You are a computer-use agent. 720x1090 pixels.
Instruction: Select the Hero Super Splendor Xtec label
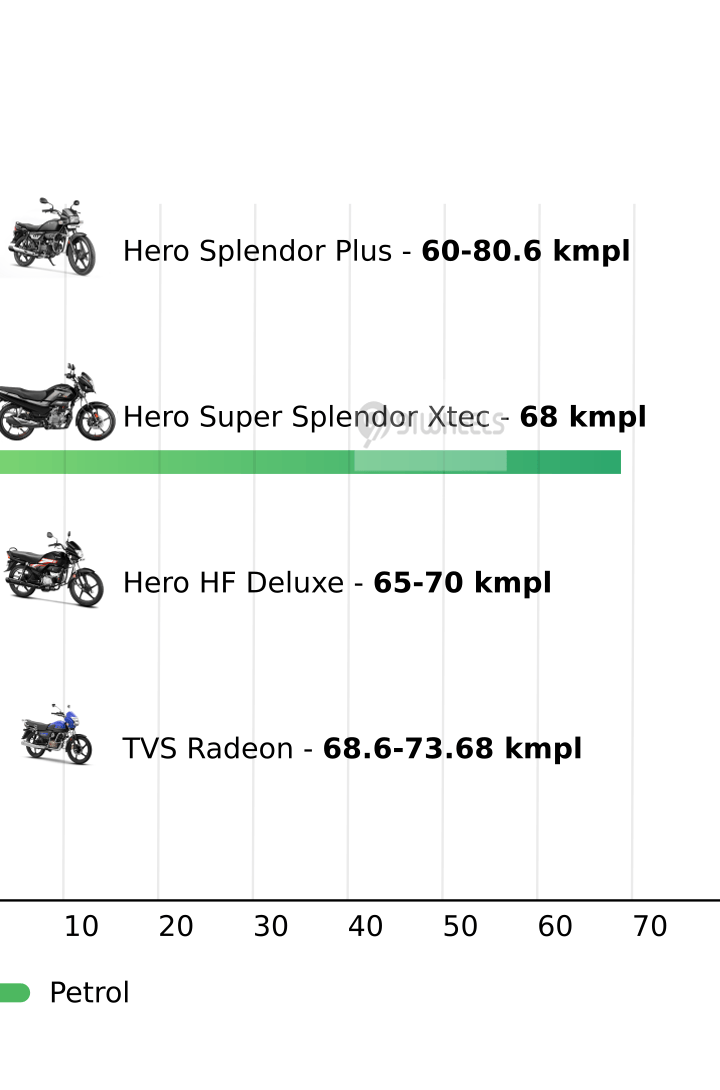click(384, 417)
